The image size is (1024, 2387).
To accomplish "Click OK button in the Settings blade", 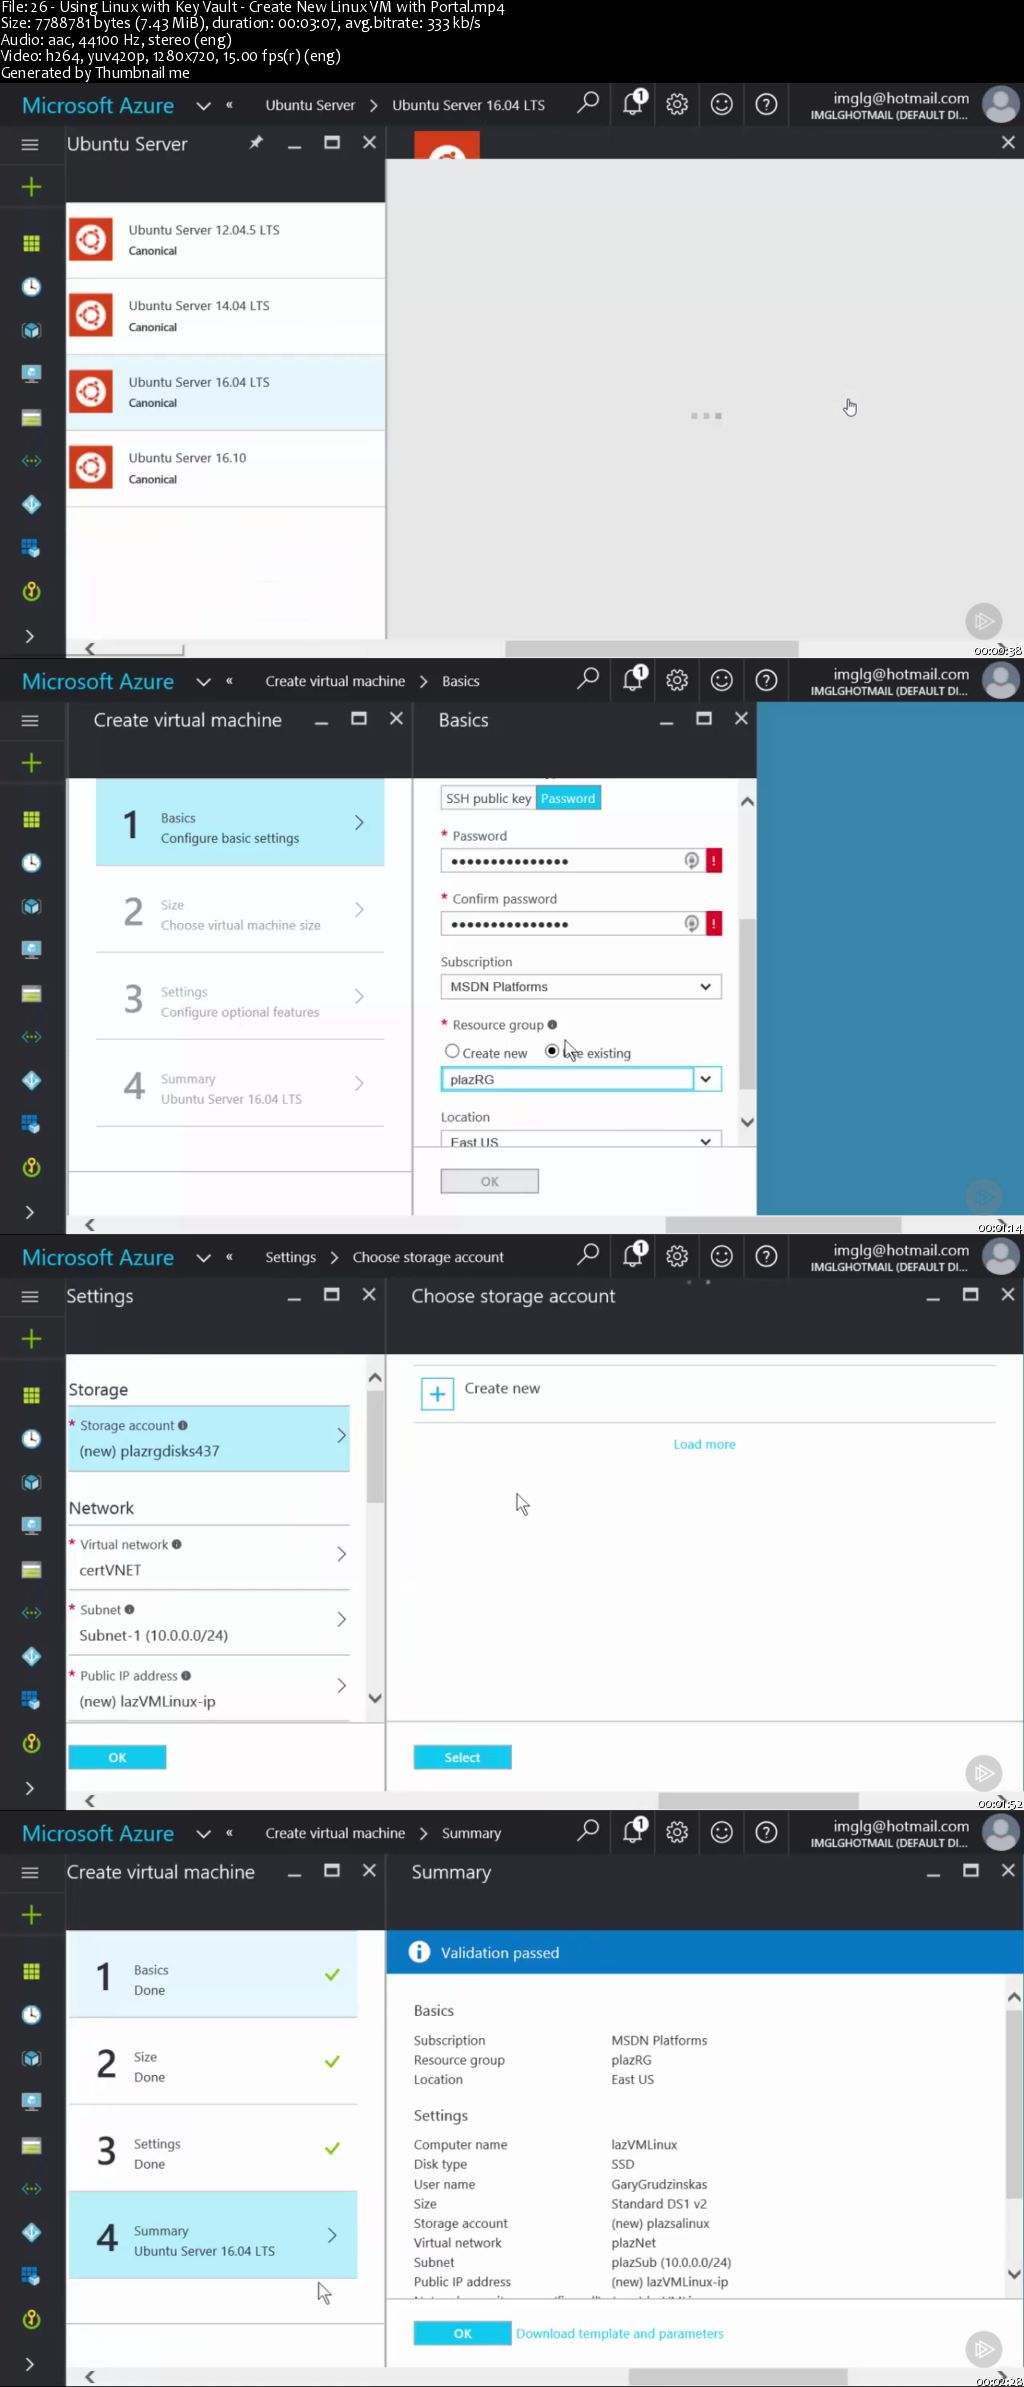I will [x=117, y=1757].
